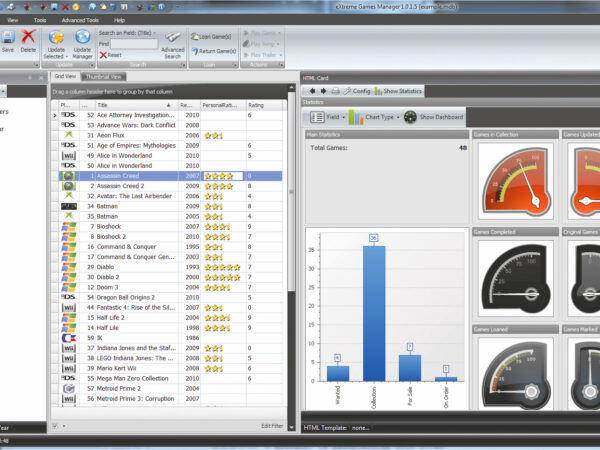Switch to the Thumbnail View tab
Screen dimensions: 600x450
[104, 76]
